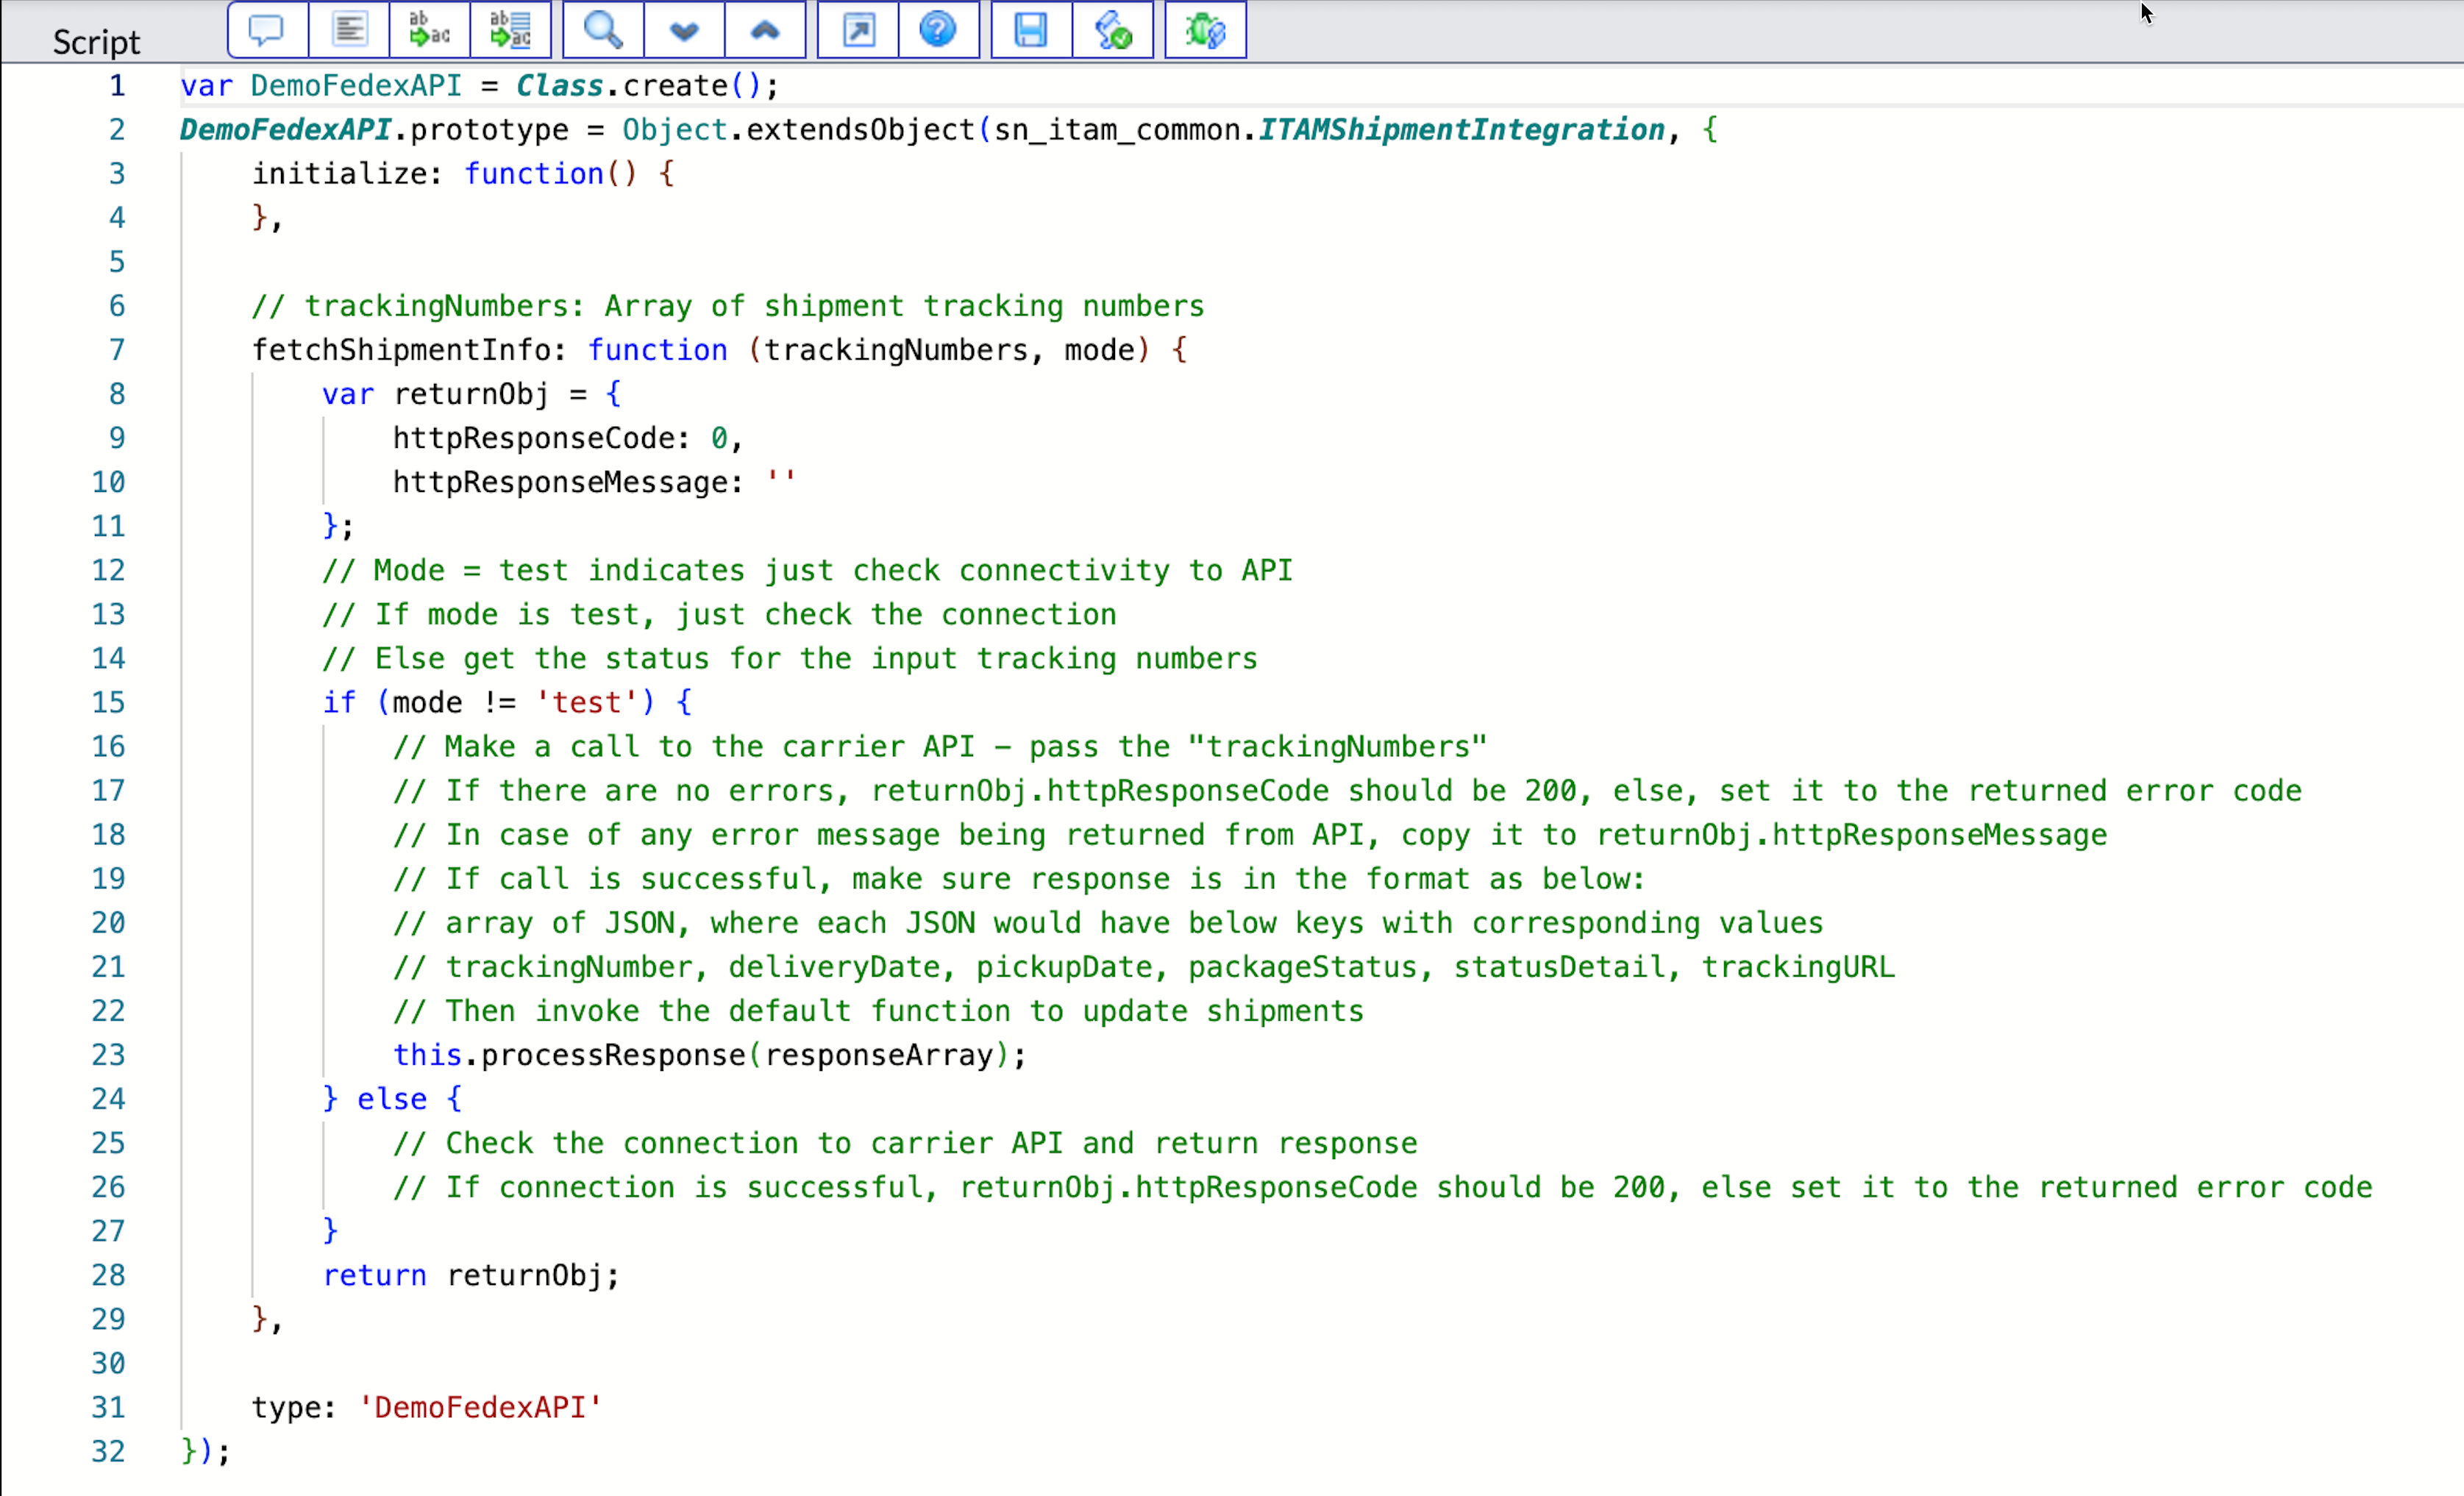The width and height of the screenshot is (2464, 1496).
Task: Click 'var returnObj = {' on line 8
Action: tap(471, 394)
